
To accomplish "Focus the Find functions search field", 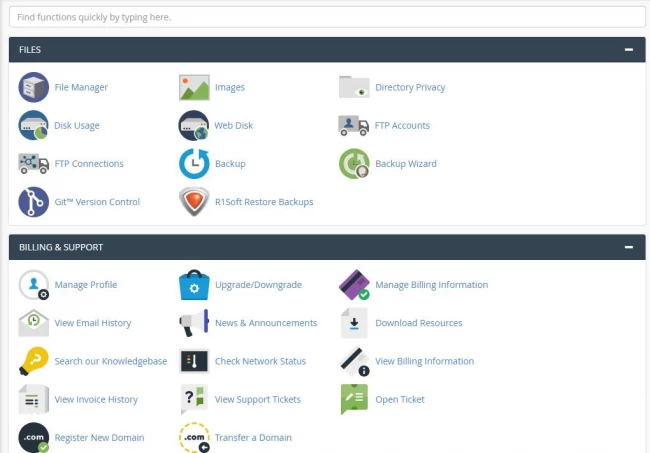I will 327,17.
